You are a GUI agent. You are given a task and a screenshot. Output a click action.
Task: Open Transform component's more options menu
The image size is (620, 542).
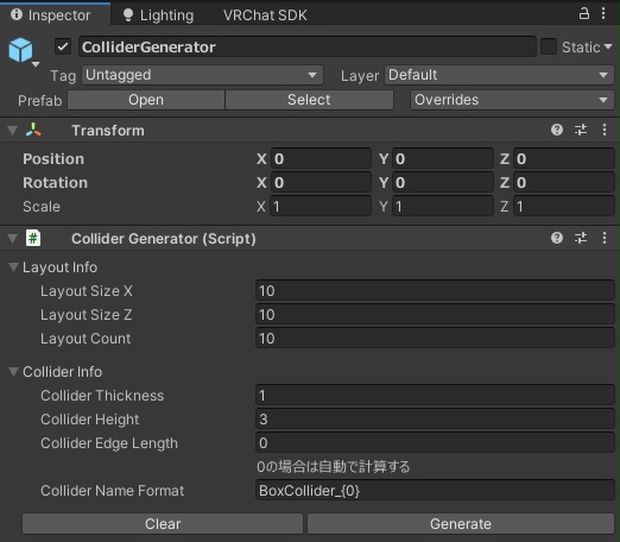tap(604, 130)
